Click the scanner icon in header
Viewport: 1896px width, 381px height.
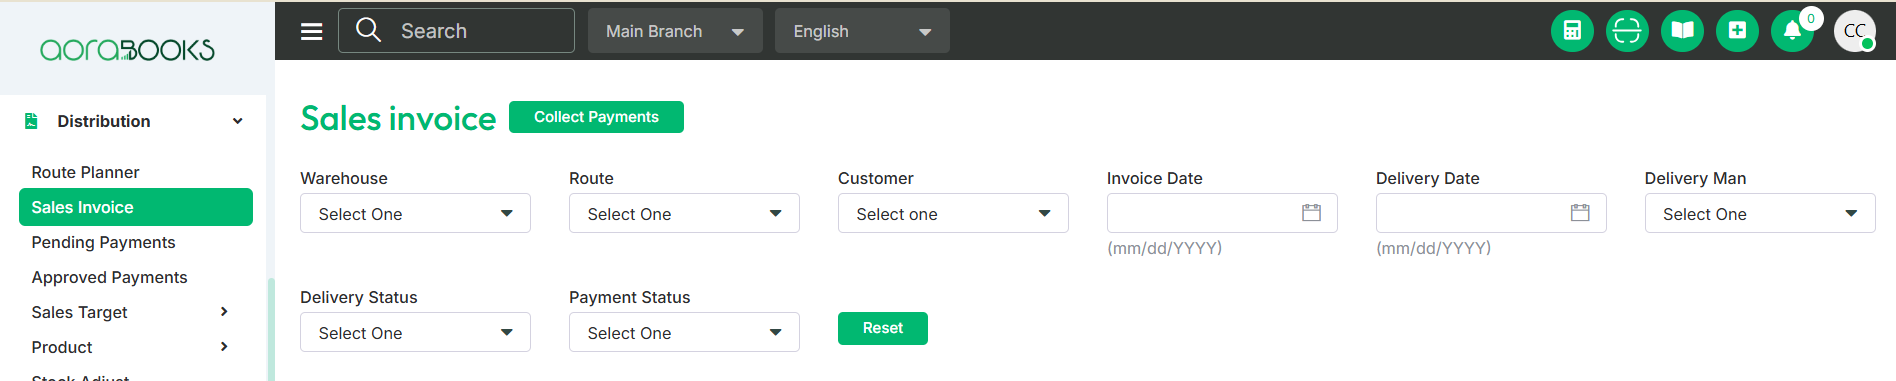pos(1627,31)
